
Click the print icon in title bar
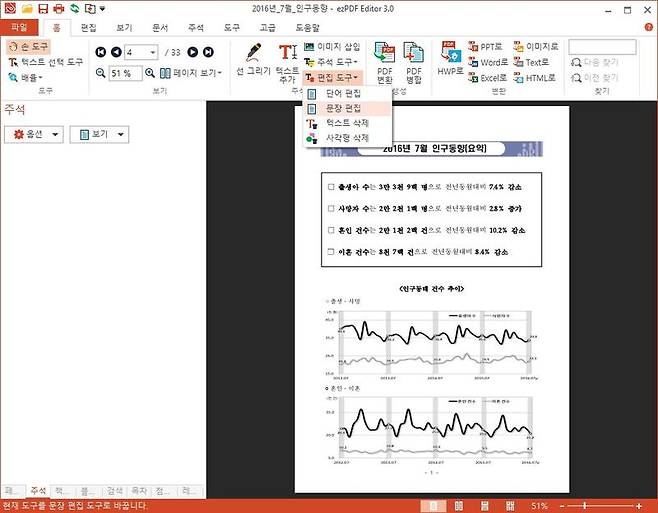[58, 8]
